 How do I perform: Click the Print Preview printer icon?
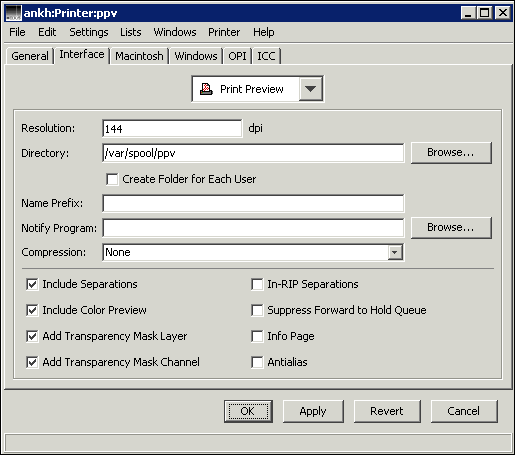coord(206,89)
